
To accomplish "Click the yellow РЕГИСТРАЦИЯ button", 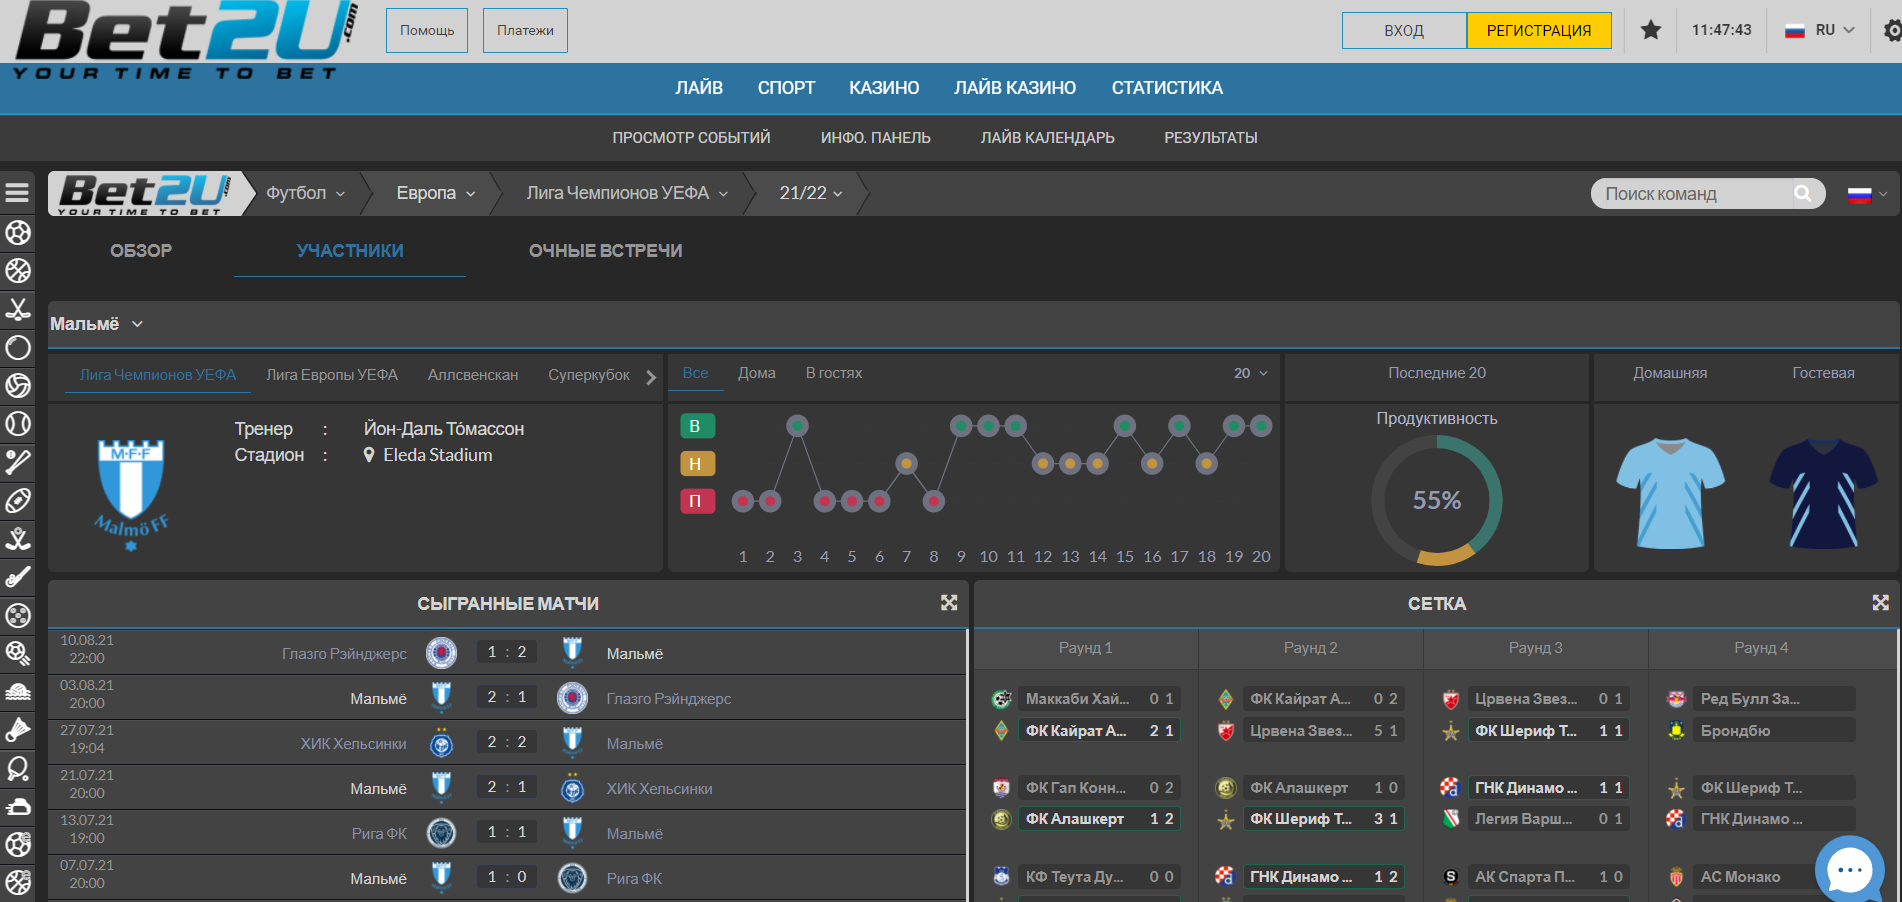I will [1538, 30].
